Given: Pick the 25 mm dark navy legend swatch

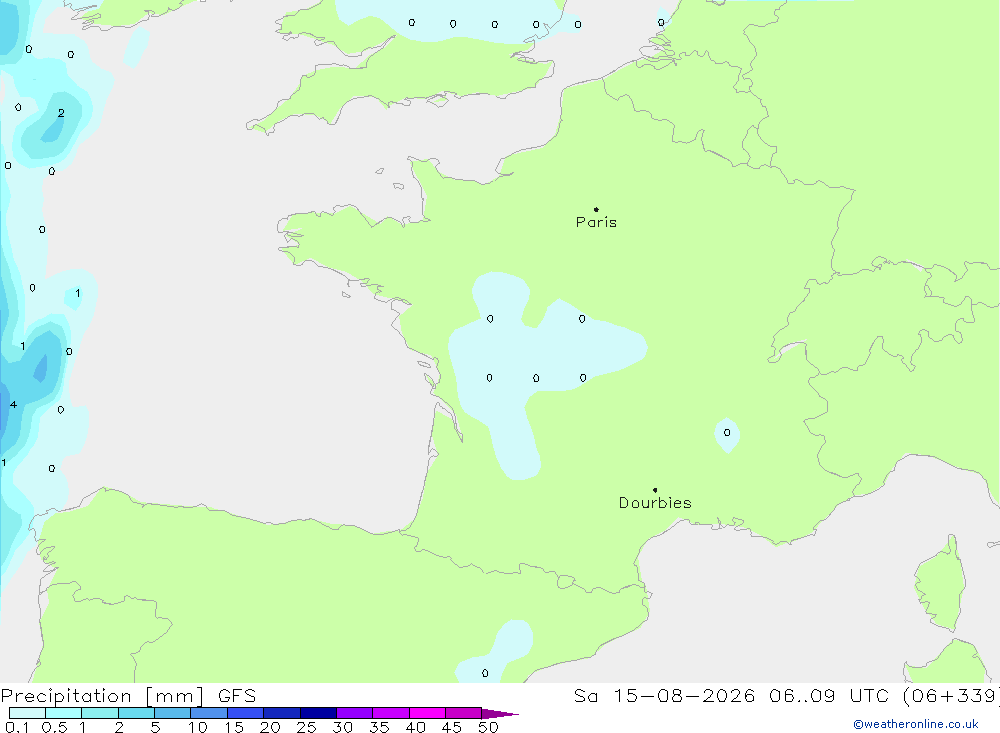Looking at the screenshot, I should [318, 713].
